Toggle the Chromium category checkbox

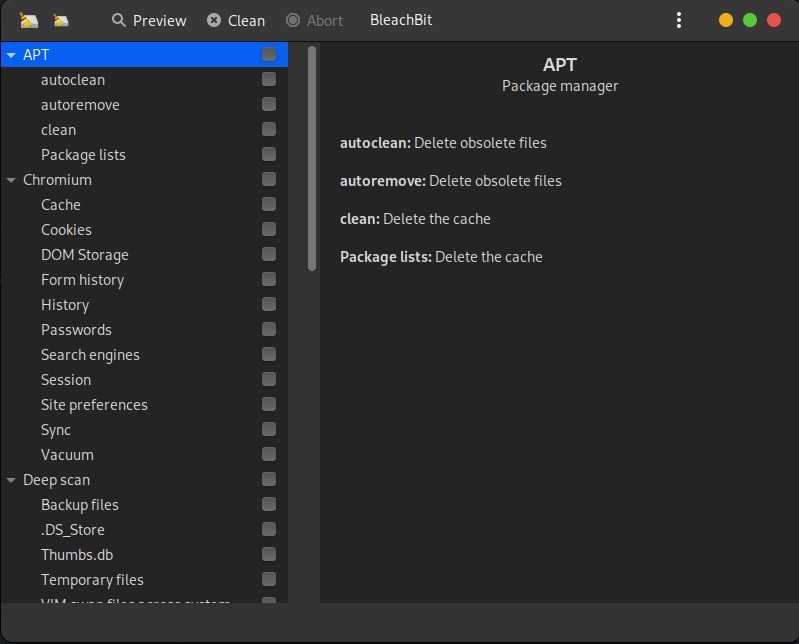pos(269,179)
